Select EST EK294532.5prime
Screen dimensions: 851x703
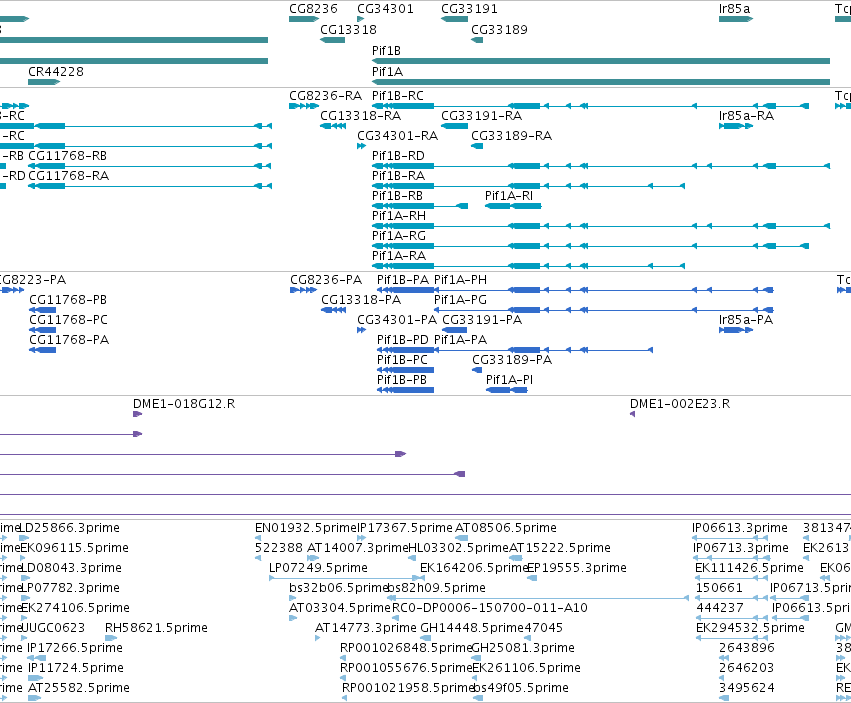click(732, 638)
